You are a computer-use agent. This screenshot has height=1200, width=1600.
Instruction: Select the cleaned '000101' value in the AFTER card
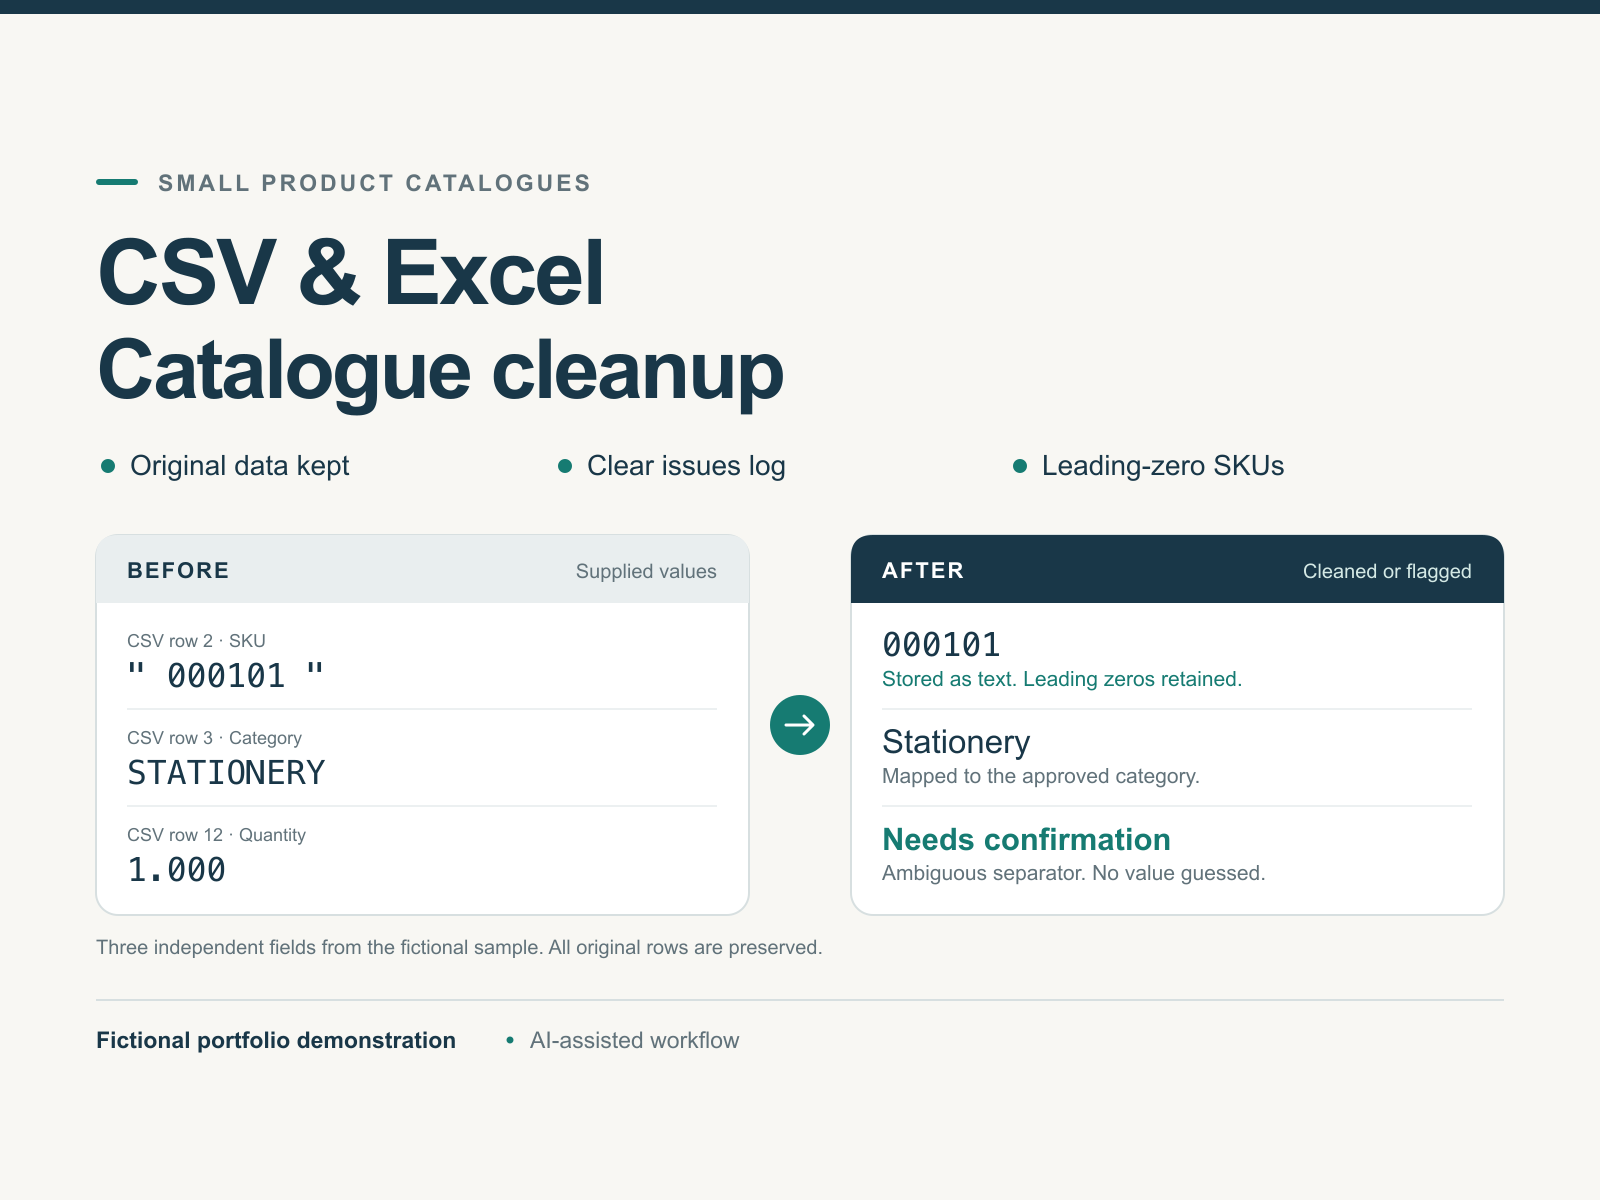(x=941, y=645)
